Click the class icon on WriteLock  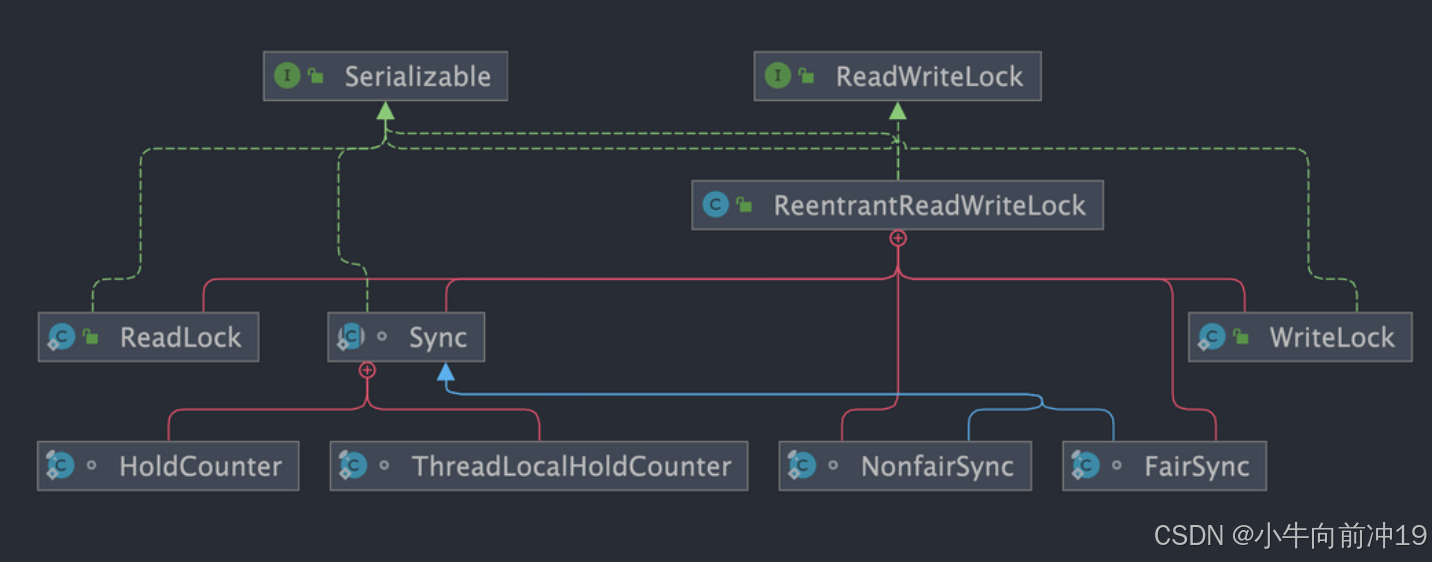click(x=1211, y=337)
